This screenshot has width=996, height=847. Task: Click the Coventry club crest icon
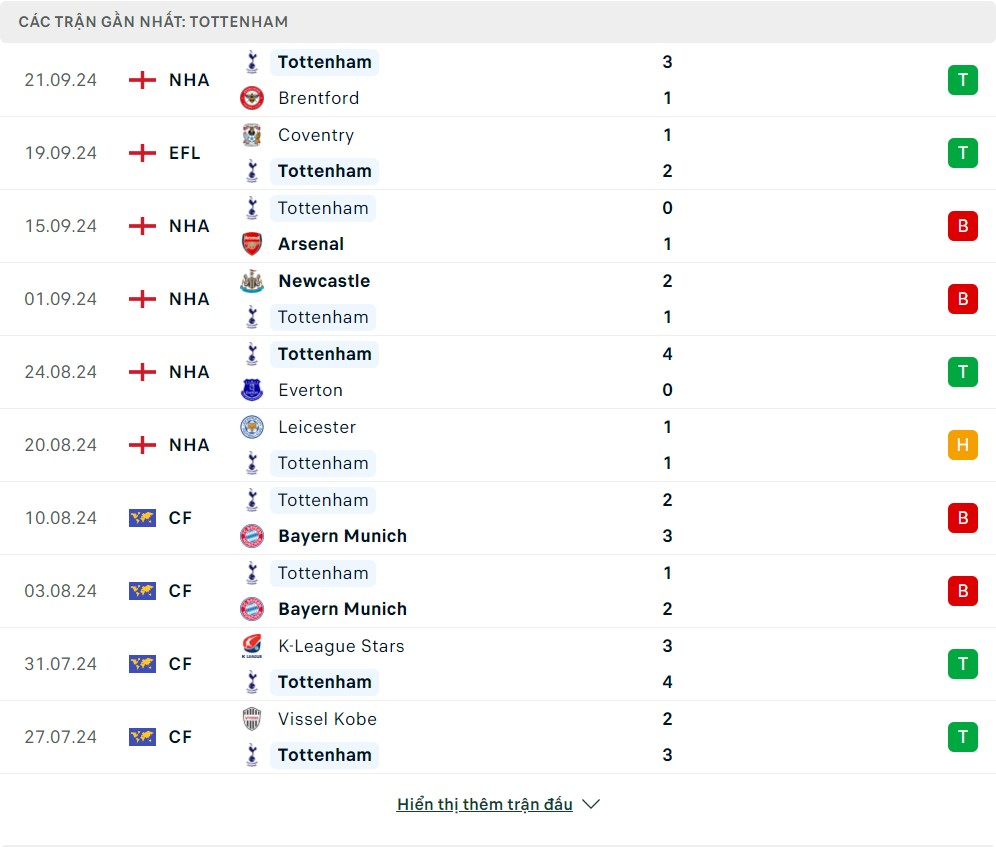point(252,135)
